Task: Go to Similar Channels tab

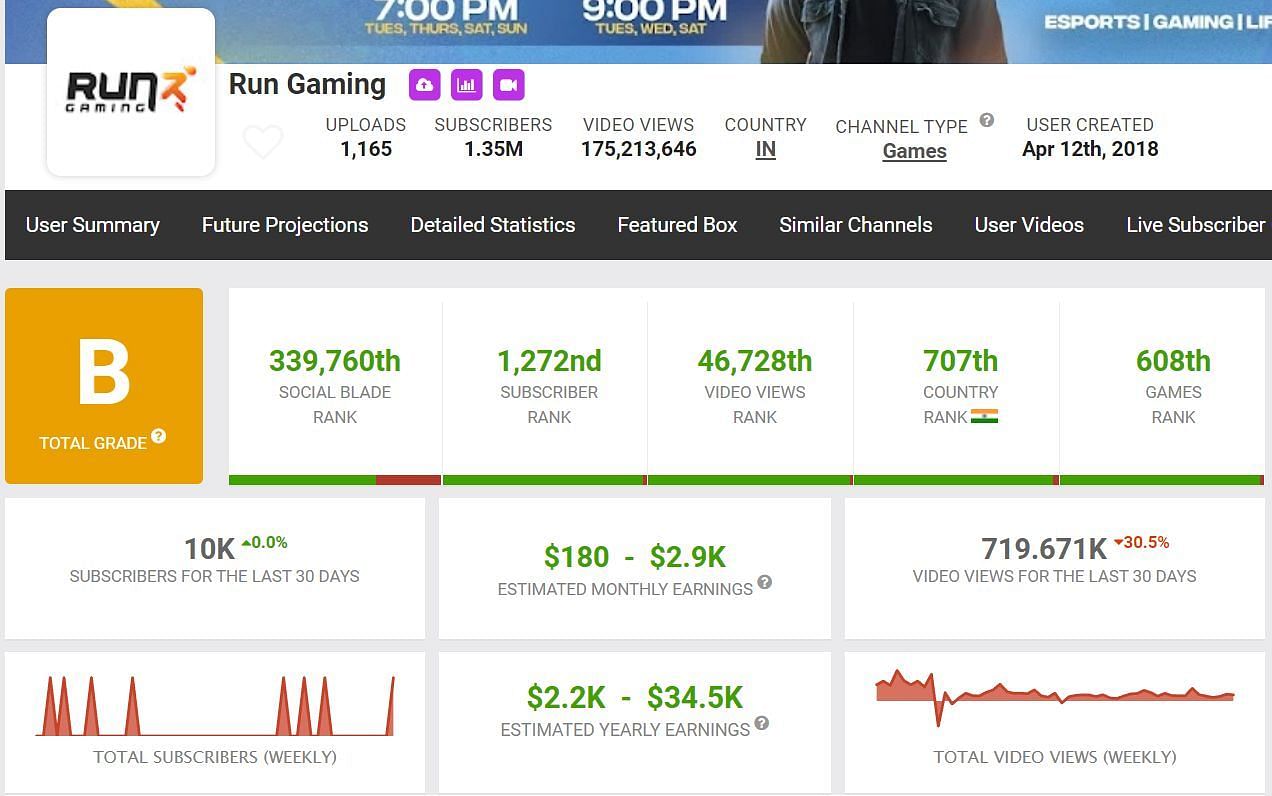Action: (x=856, y=225)
